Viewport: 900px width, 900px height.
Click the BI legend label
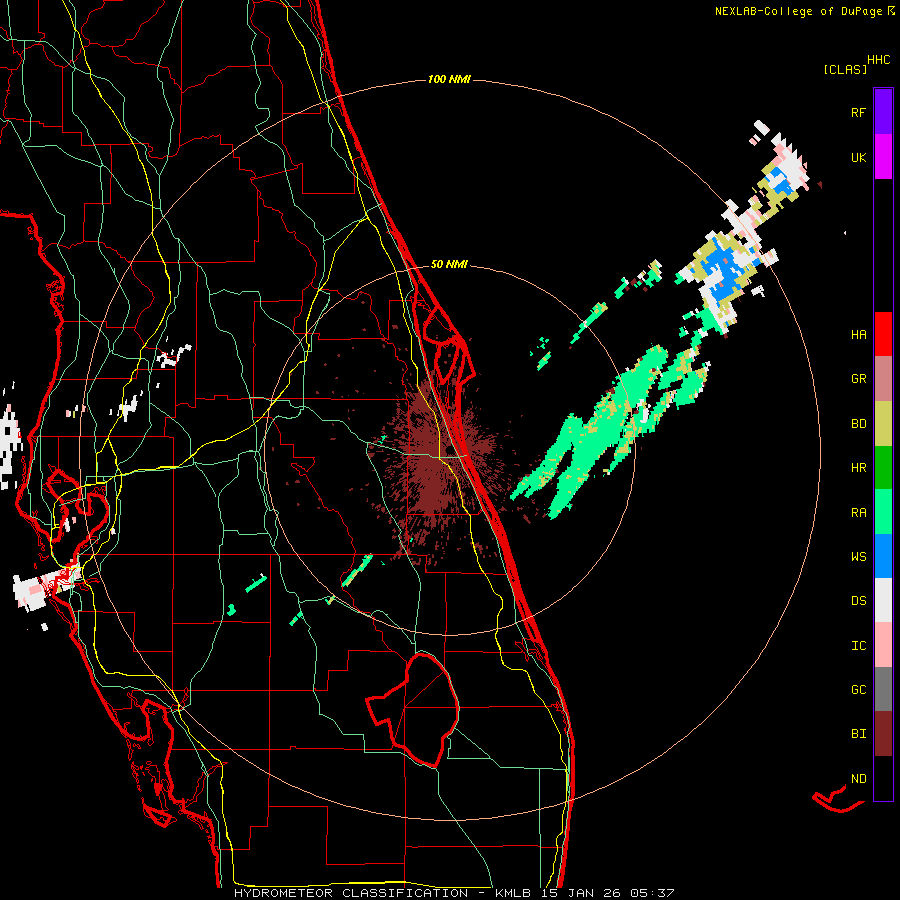[x=858, y=734]
